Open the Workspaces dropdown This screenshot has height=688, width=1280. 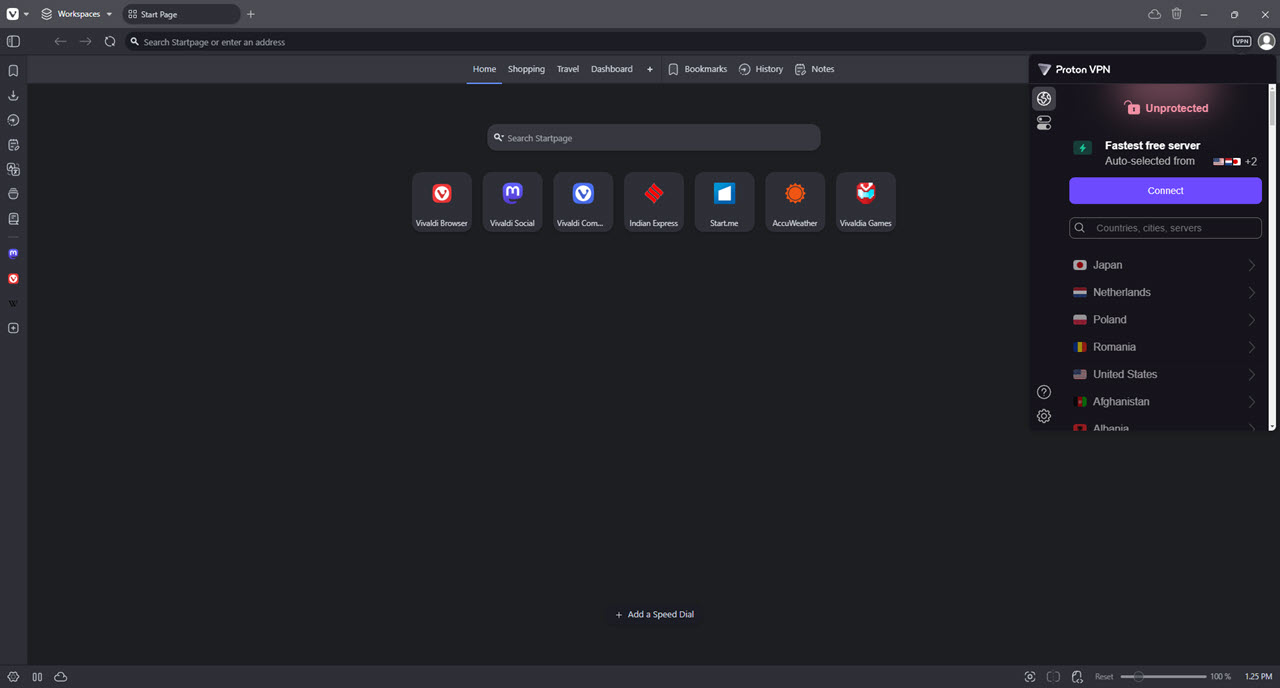click(76, 14)
